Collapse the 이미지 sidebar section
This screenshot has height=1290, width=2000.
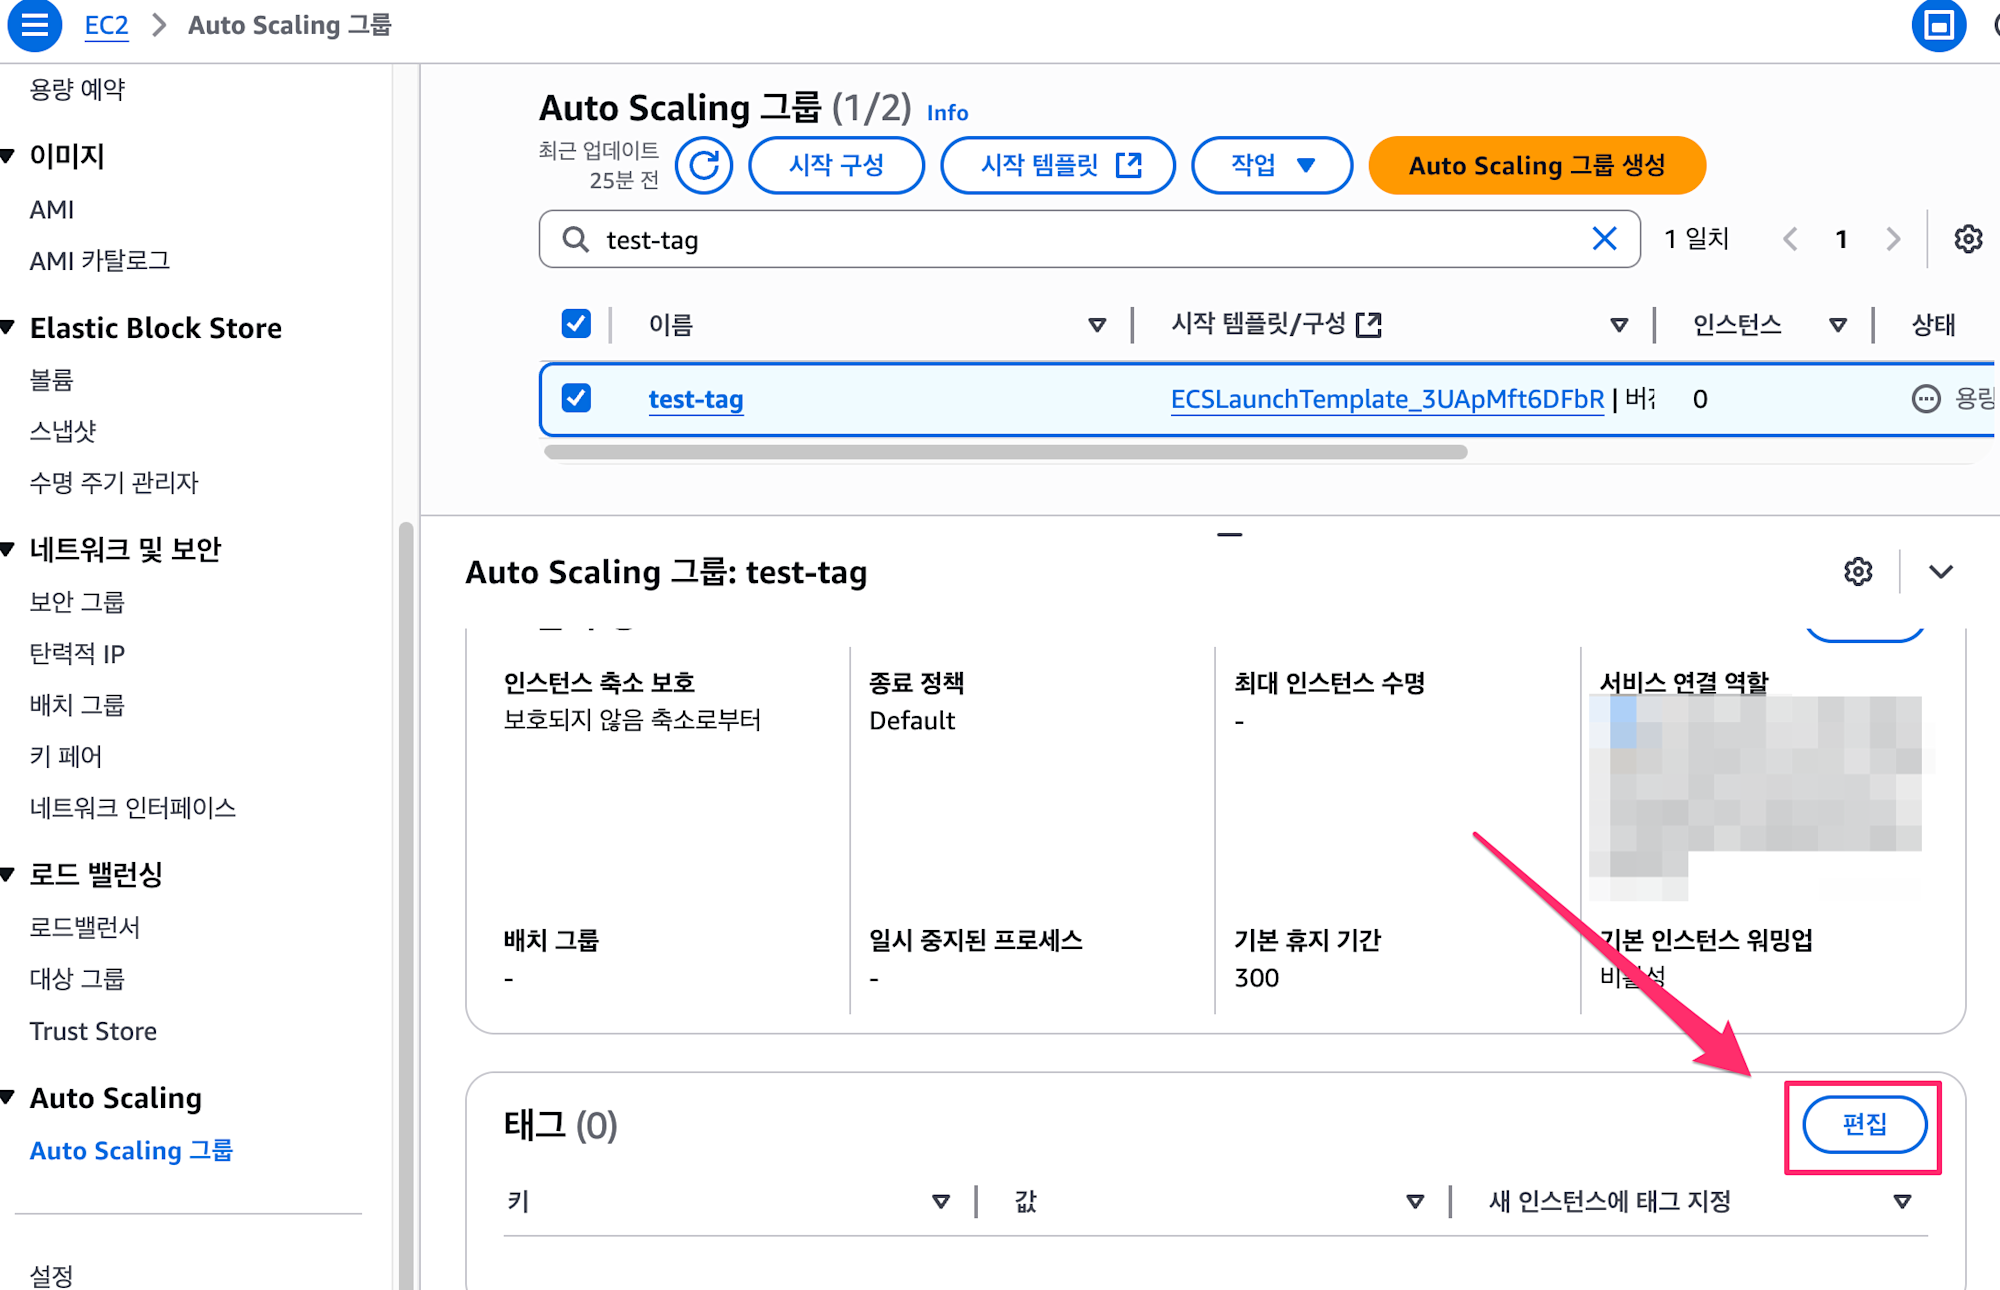pyautogui.click(x=9, y=156)
